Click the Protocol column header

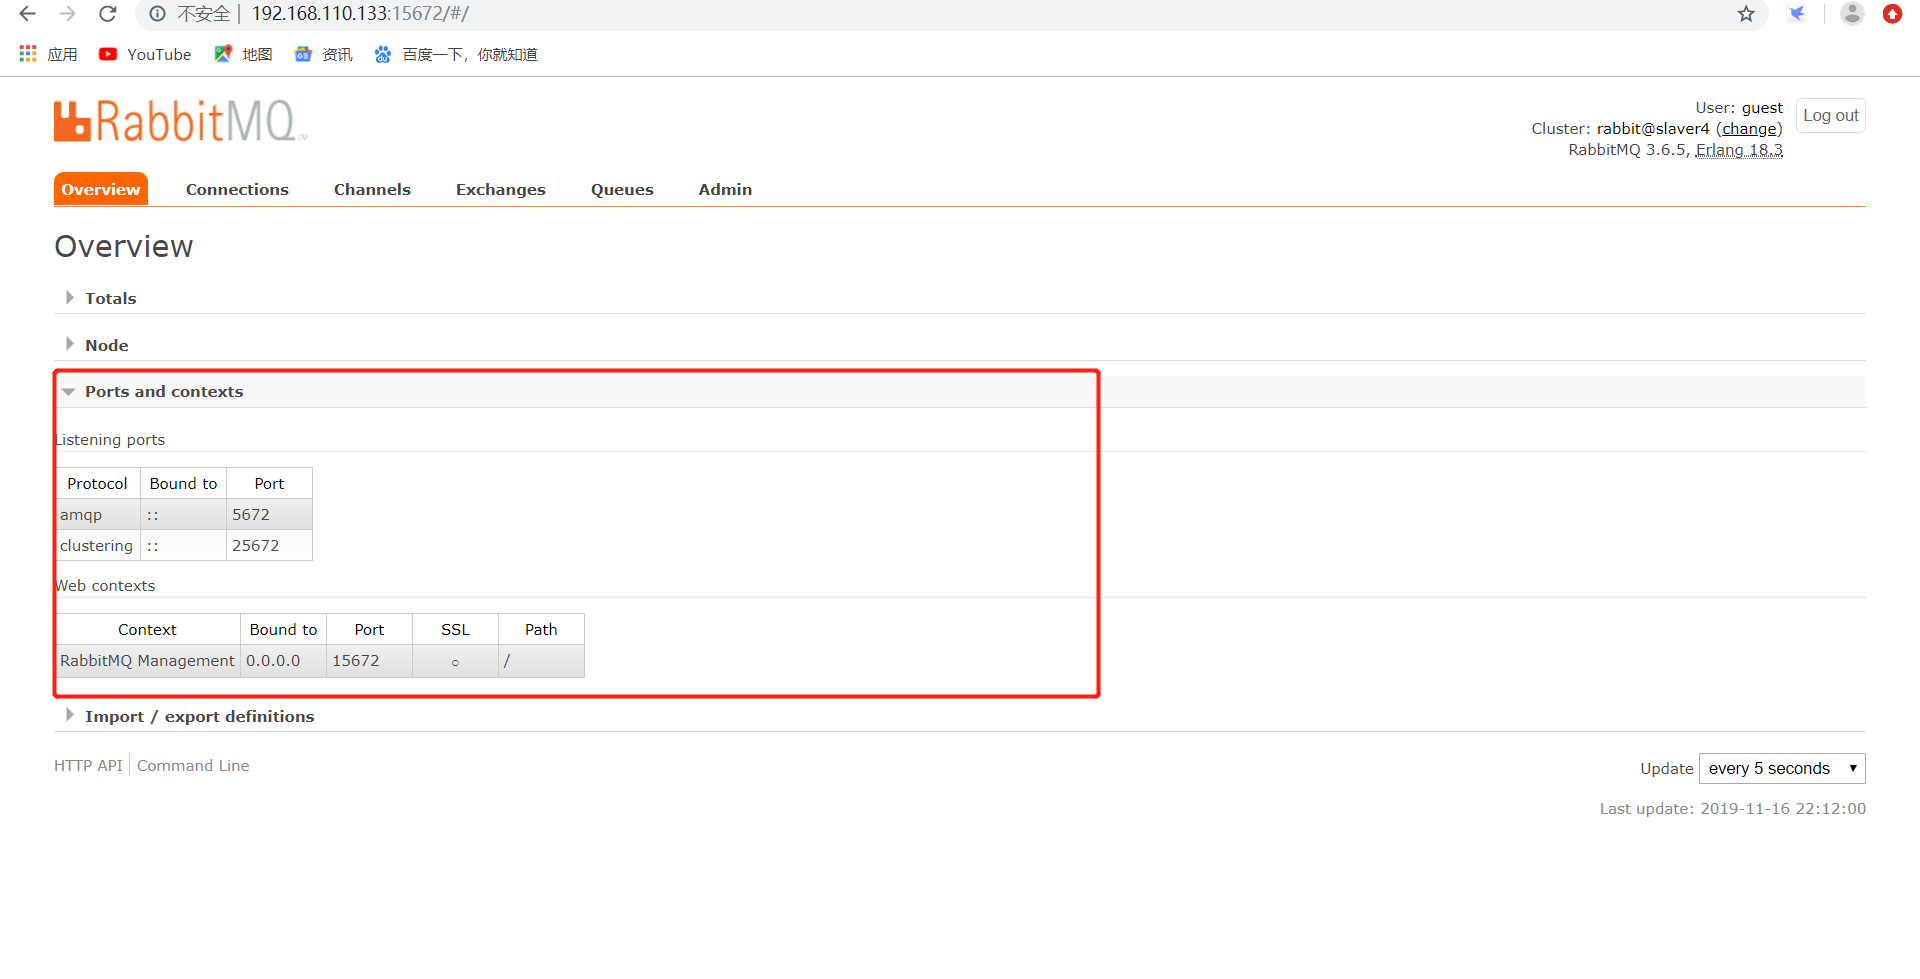[97, 483]
